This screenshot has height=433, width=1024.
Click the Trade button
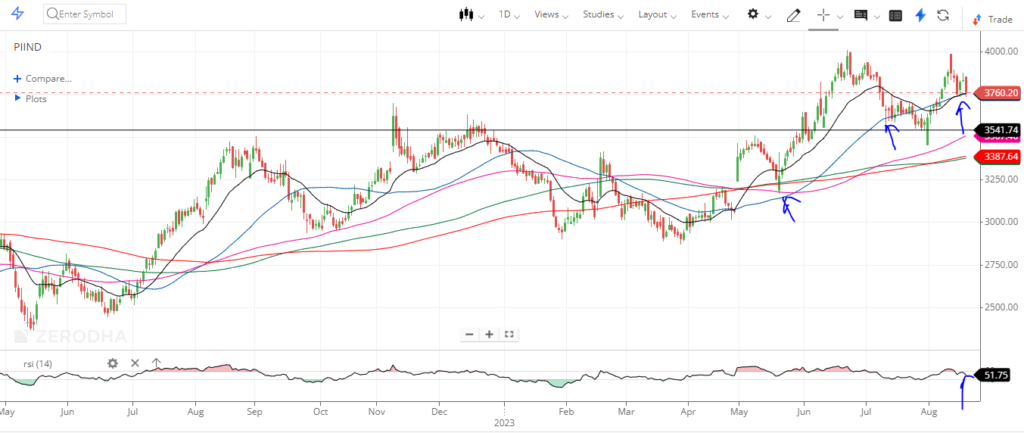(x=992, y=19)
